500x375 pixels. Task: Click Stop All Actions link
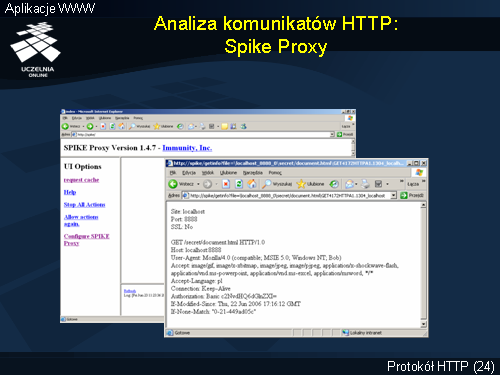84,205
